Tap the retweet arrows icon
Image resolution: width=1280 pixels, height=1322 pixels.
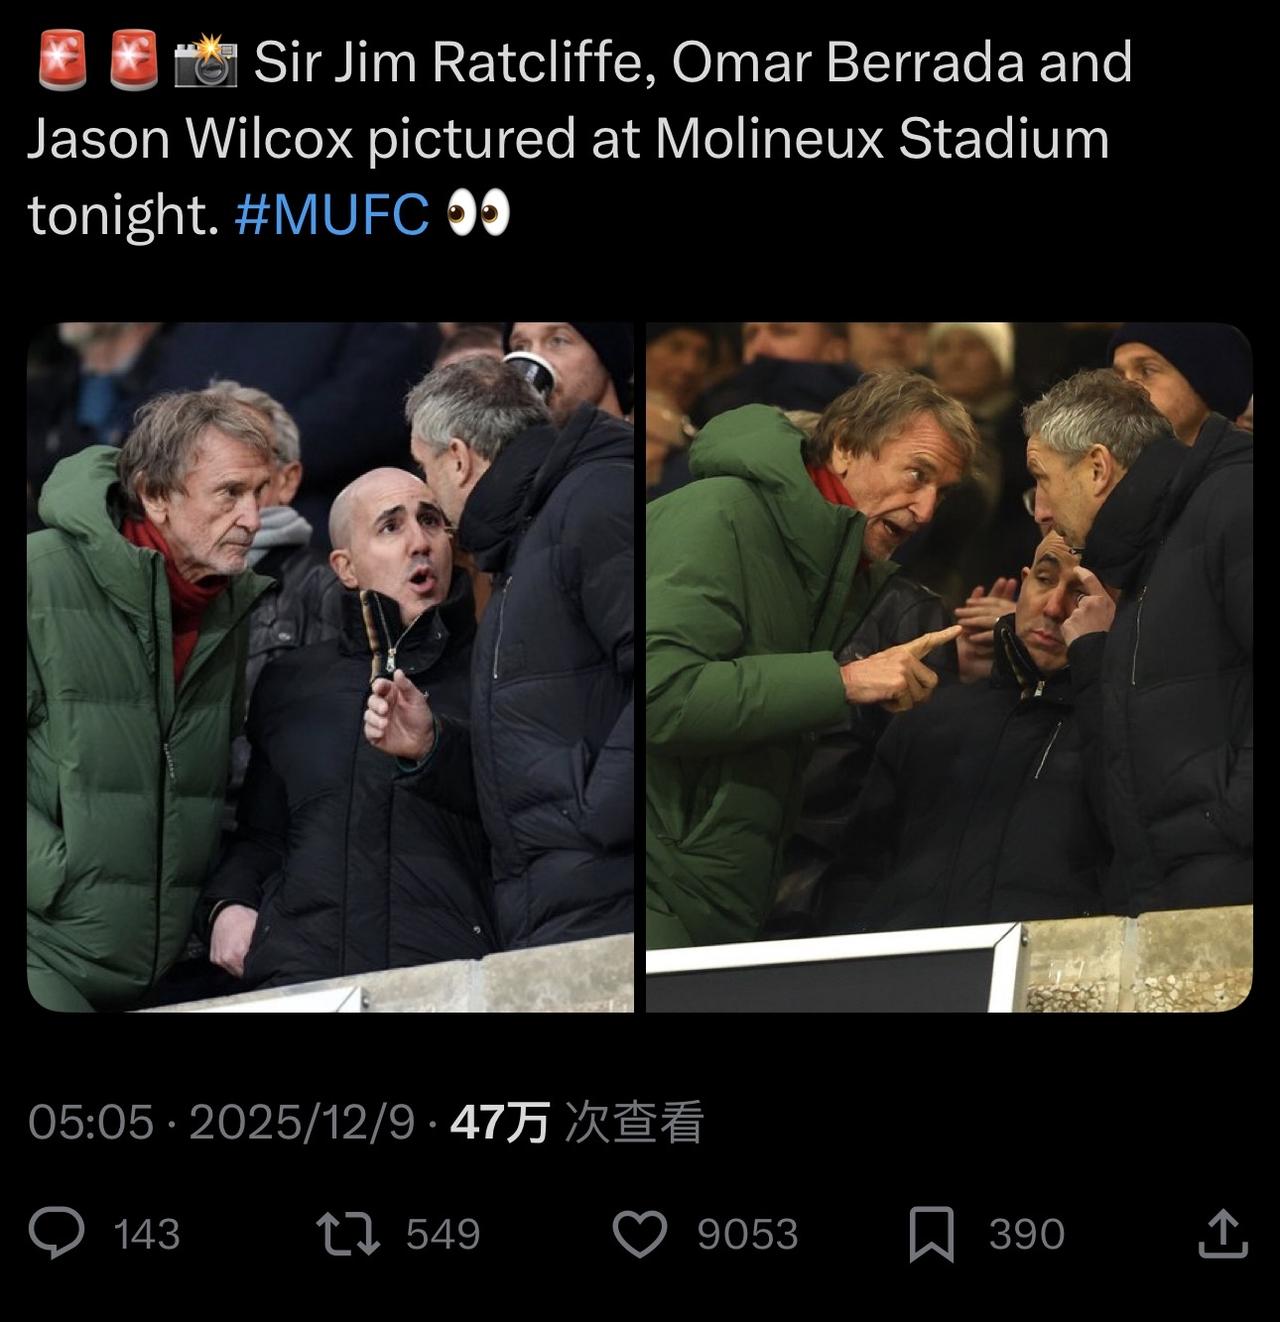pos(348,1233)
